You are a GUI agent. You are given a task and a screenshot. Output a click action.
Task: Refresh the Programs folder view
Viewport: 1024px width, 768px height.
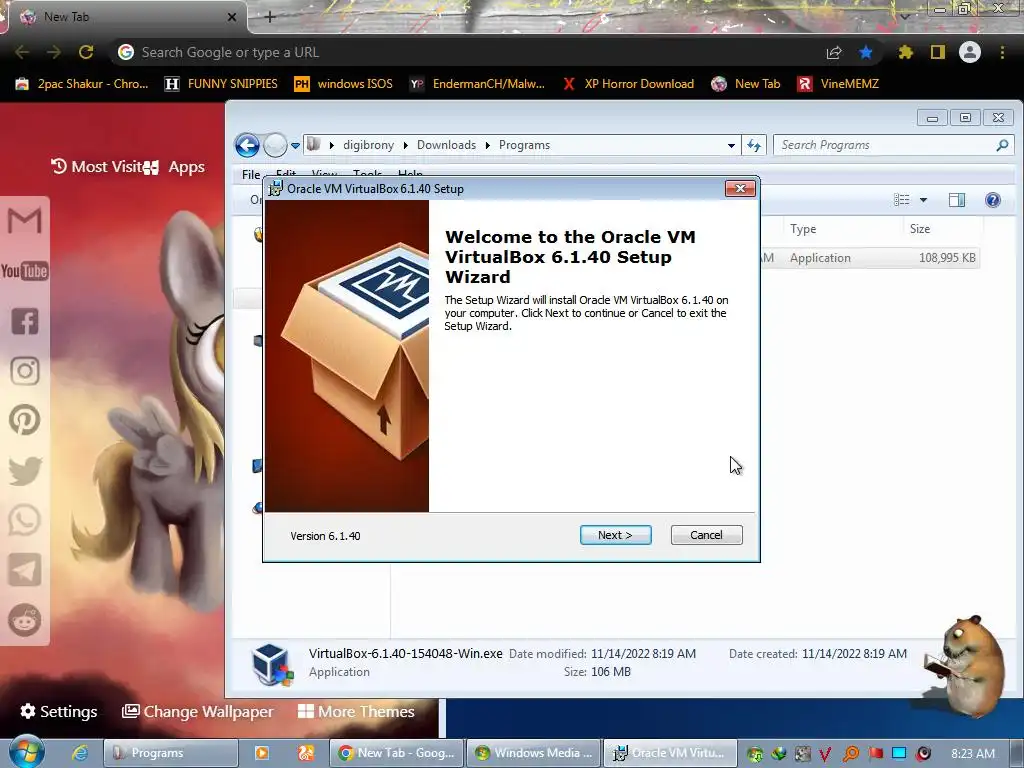click(x=754, y=146)
